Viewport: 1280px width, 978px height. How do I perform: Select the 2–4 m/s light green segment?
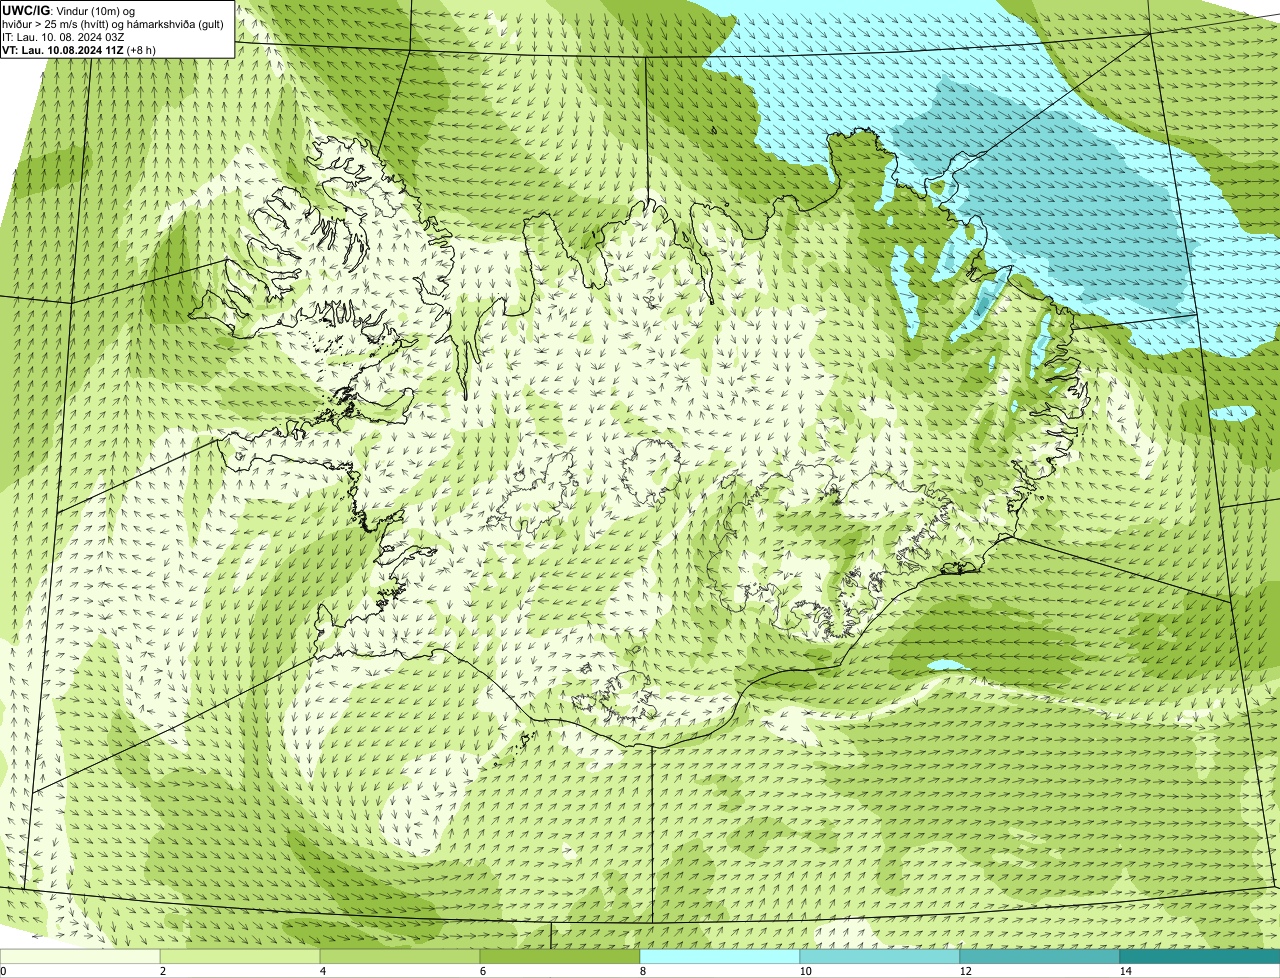pyautogui.click(x=240, y=956)
